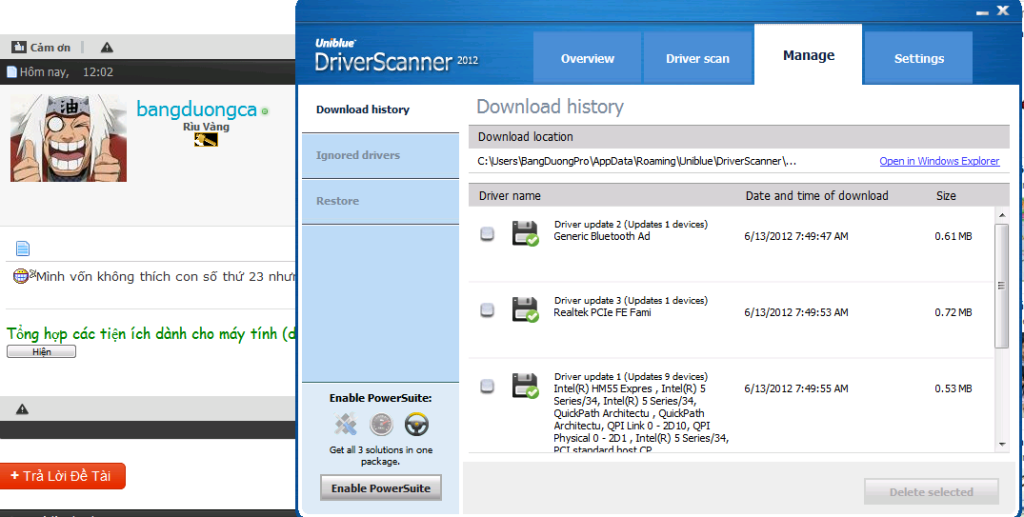
Task: Open the Settings tab
Action: (918, 58)
